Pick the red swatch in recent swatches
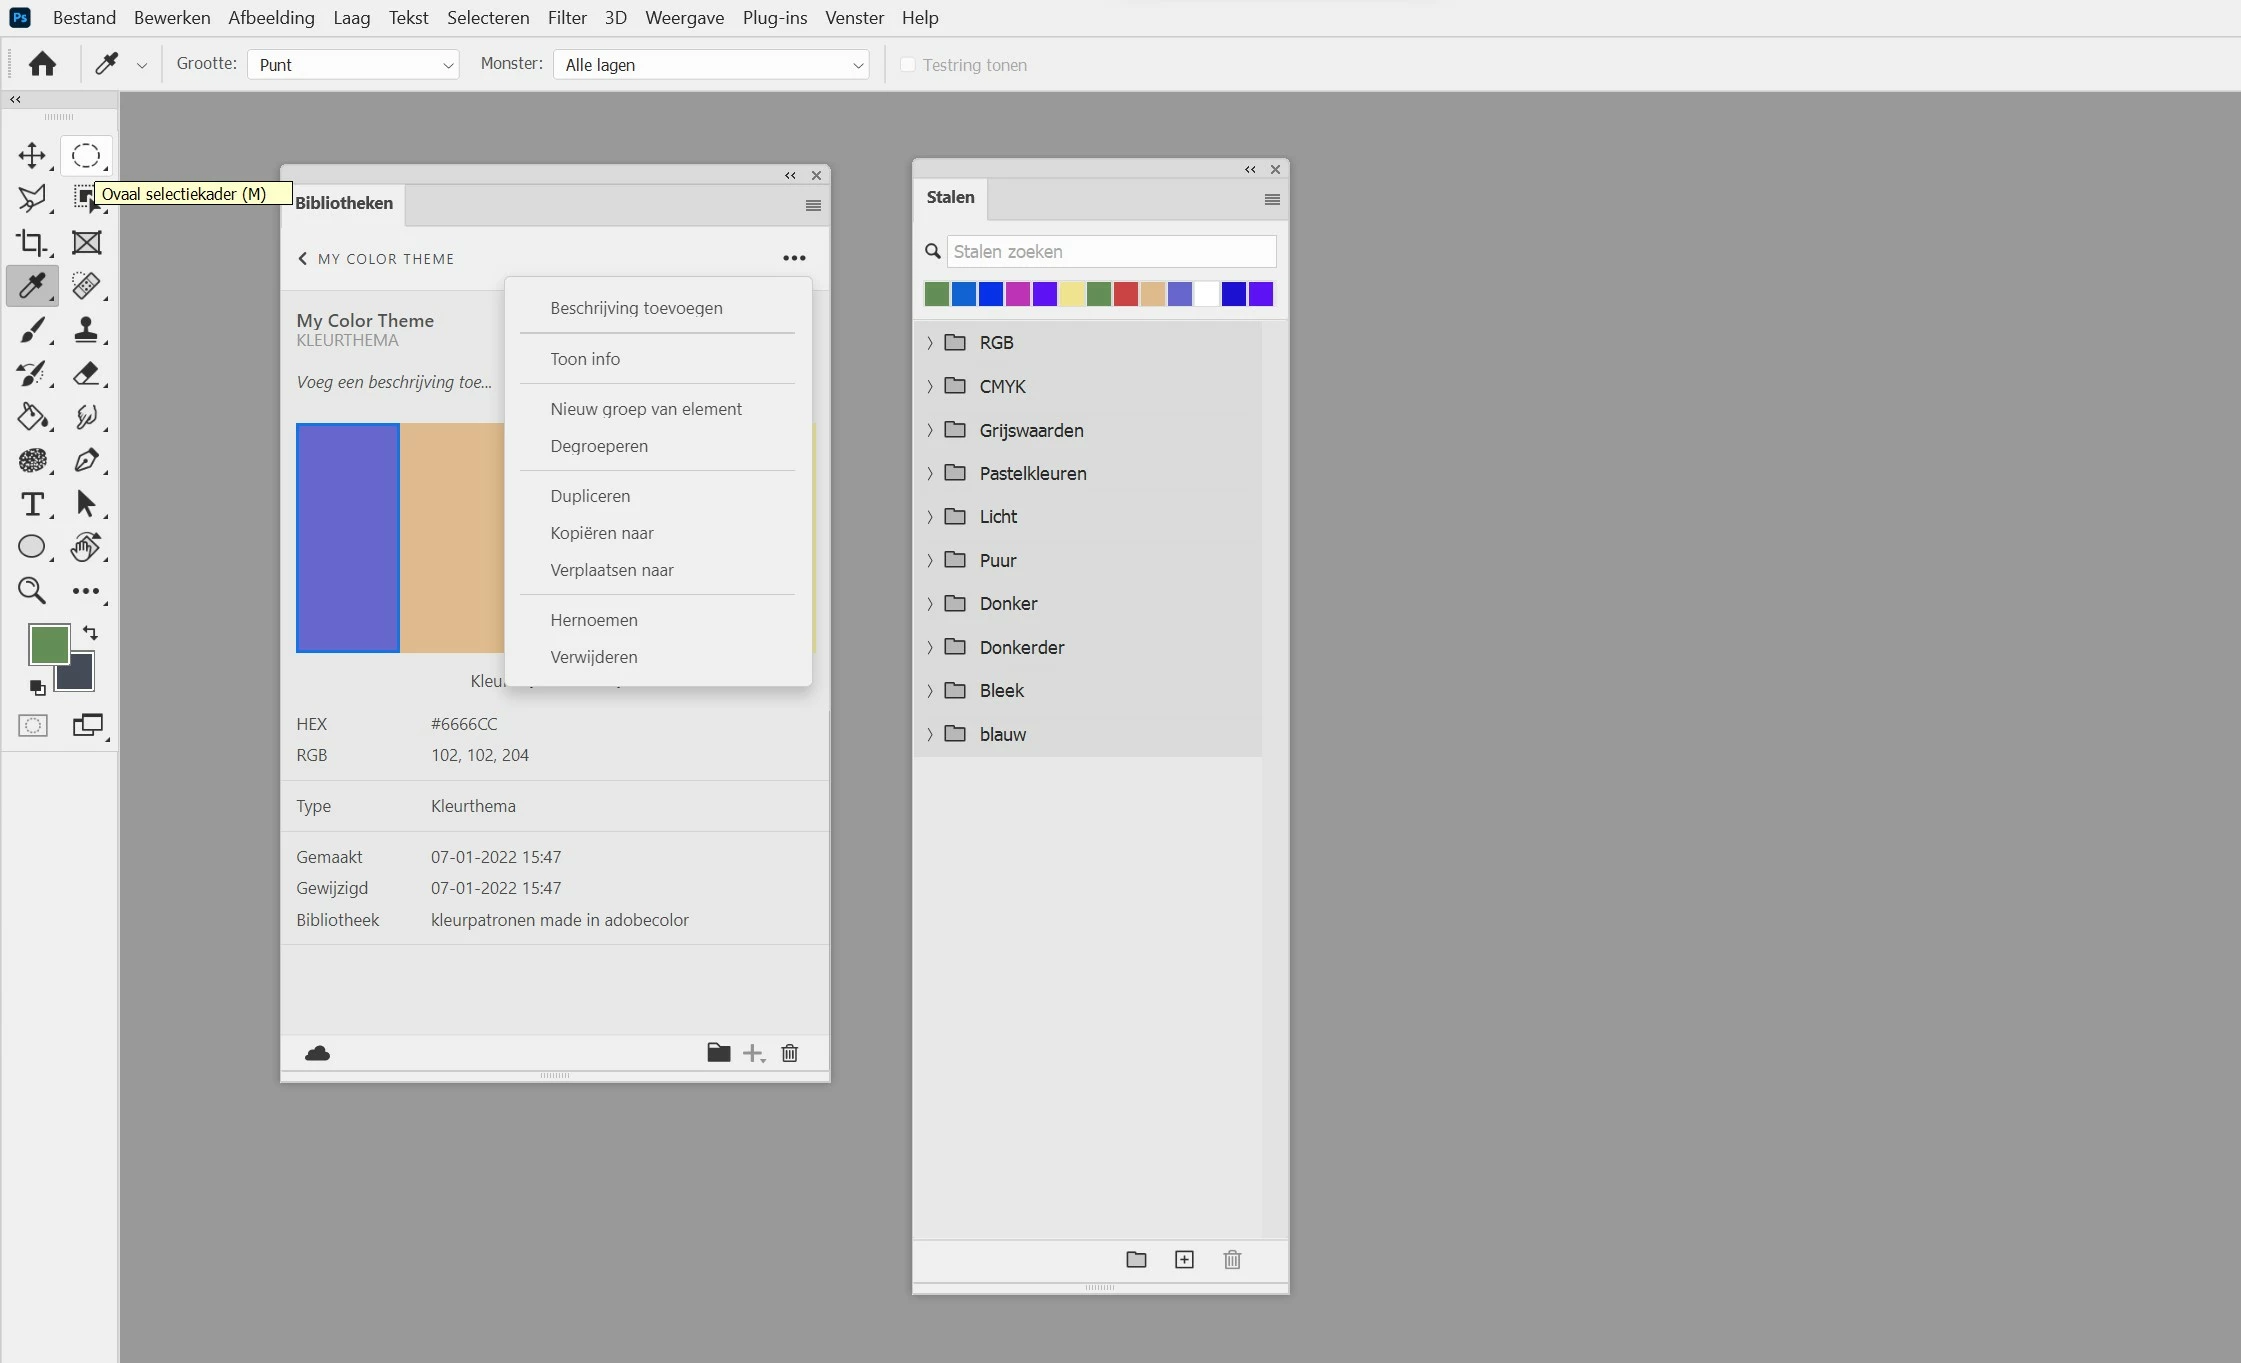The height and width of the screenshot is (1363, 2241). pos(1126,294)
